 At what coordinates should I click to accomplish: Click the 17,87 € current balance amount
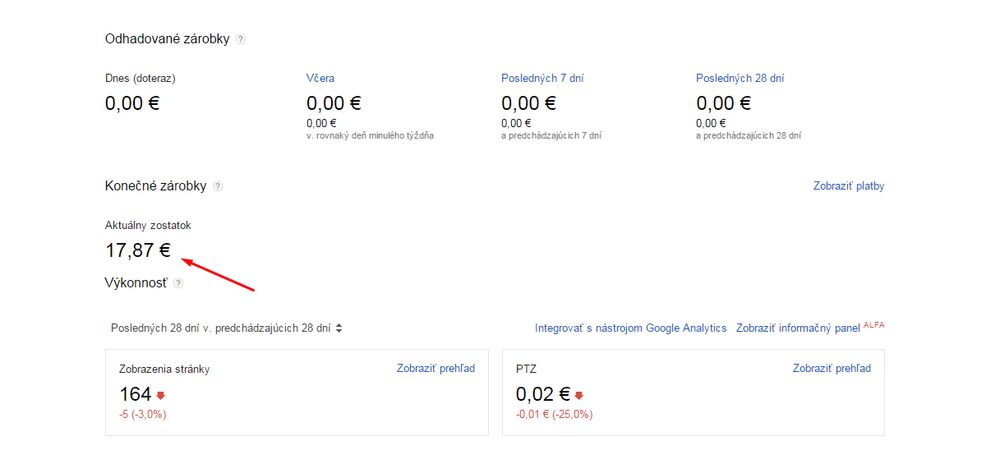tap(138, 250)
